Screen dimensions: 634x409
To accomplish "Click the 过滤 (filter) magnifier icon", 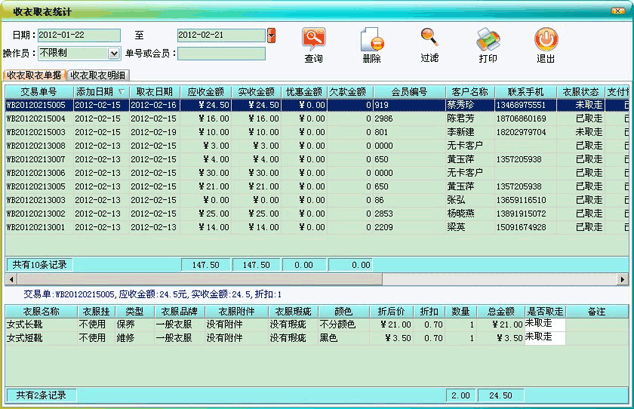I will pos(429,40).
